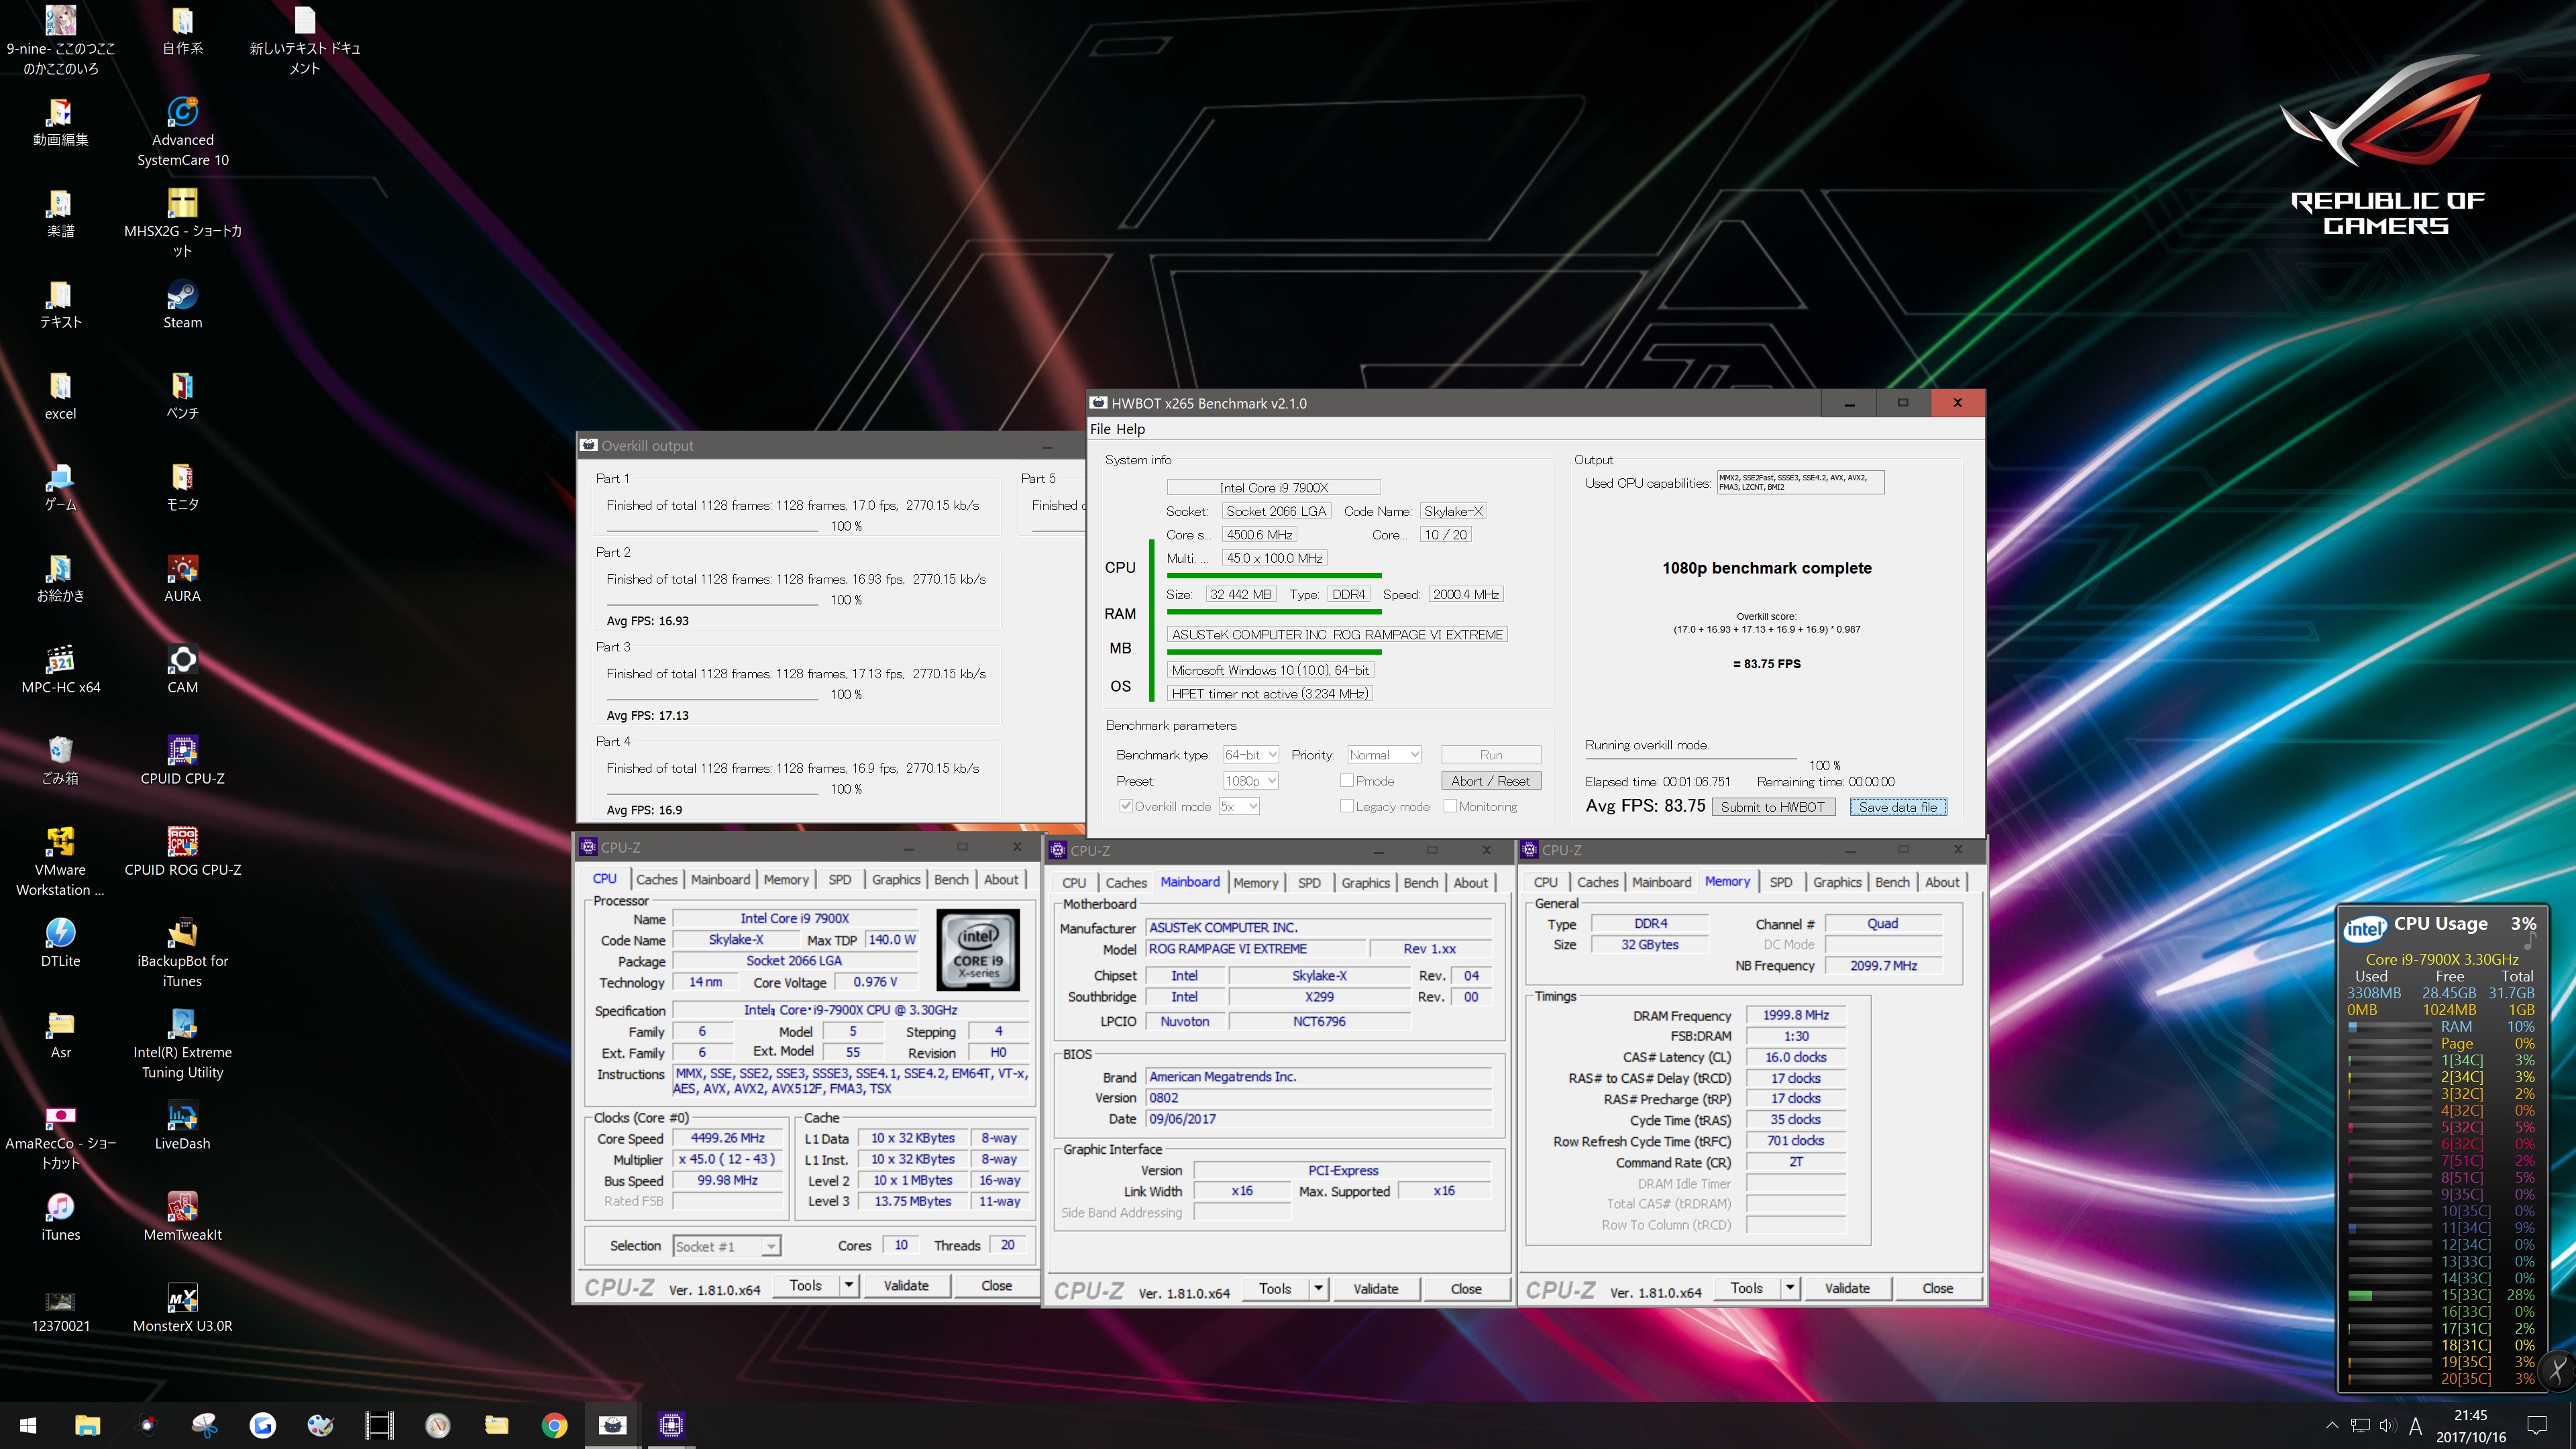Open the MPC-HC x64 desktop icon
2576x1449 pixels.
click(61, 669)
